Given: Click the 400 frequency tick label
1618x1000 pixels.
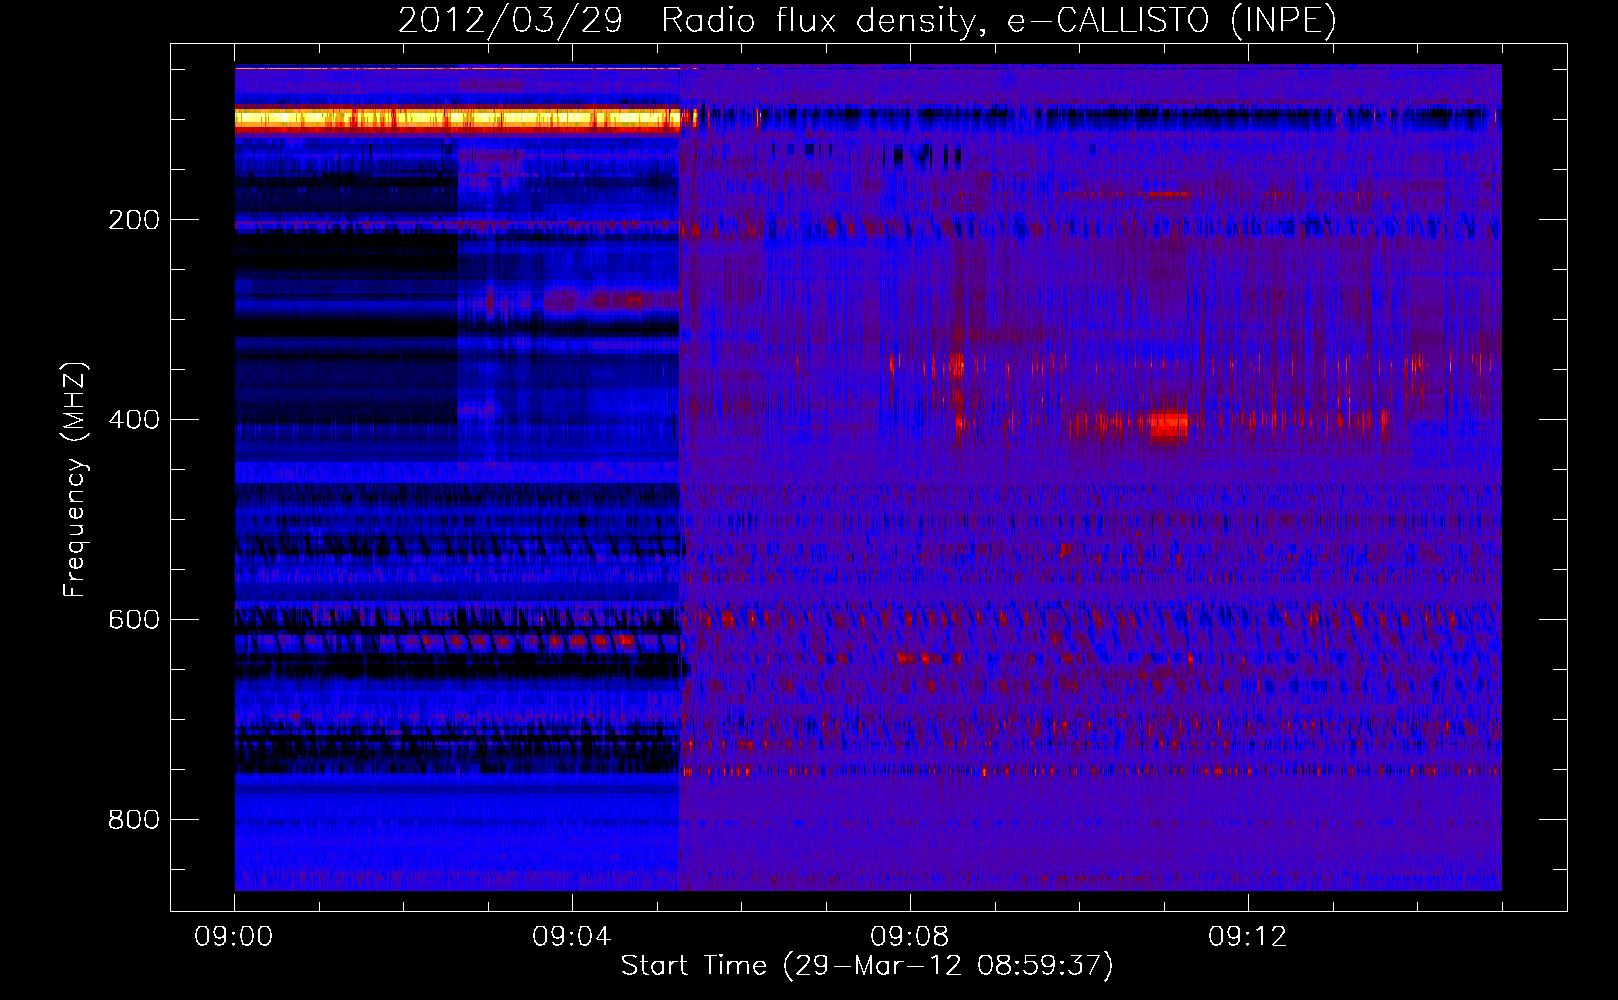Looking at the screenshot, I should click(134, 420).
